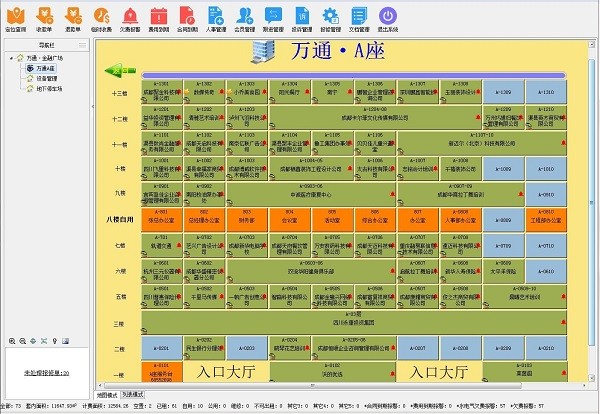Select vacant room A-0710
This screenshot has width=600, height=414.
(546, 246)
